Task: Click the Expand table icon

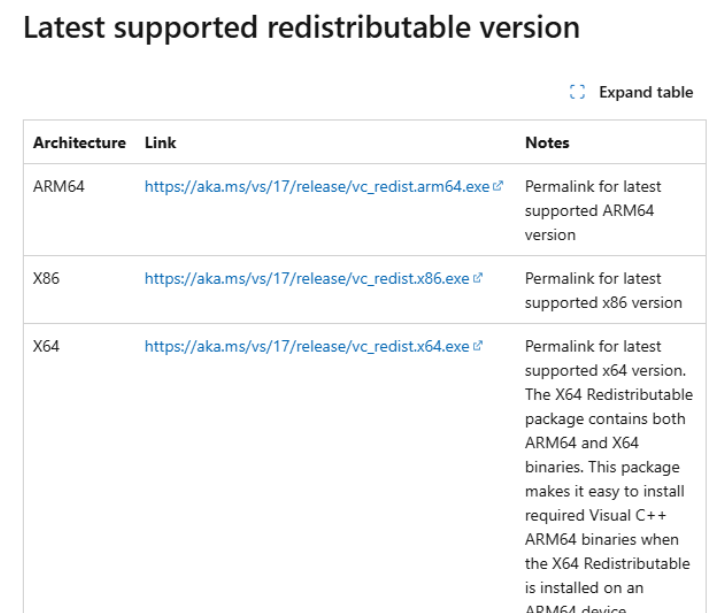Action: pyautogui.click(x=577, y=93)
